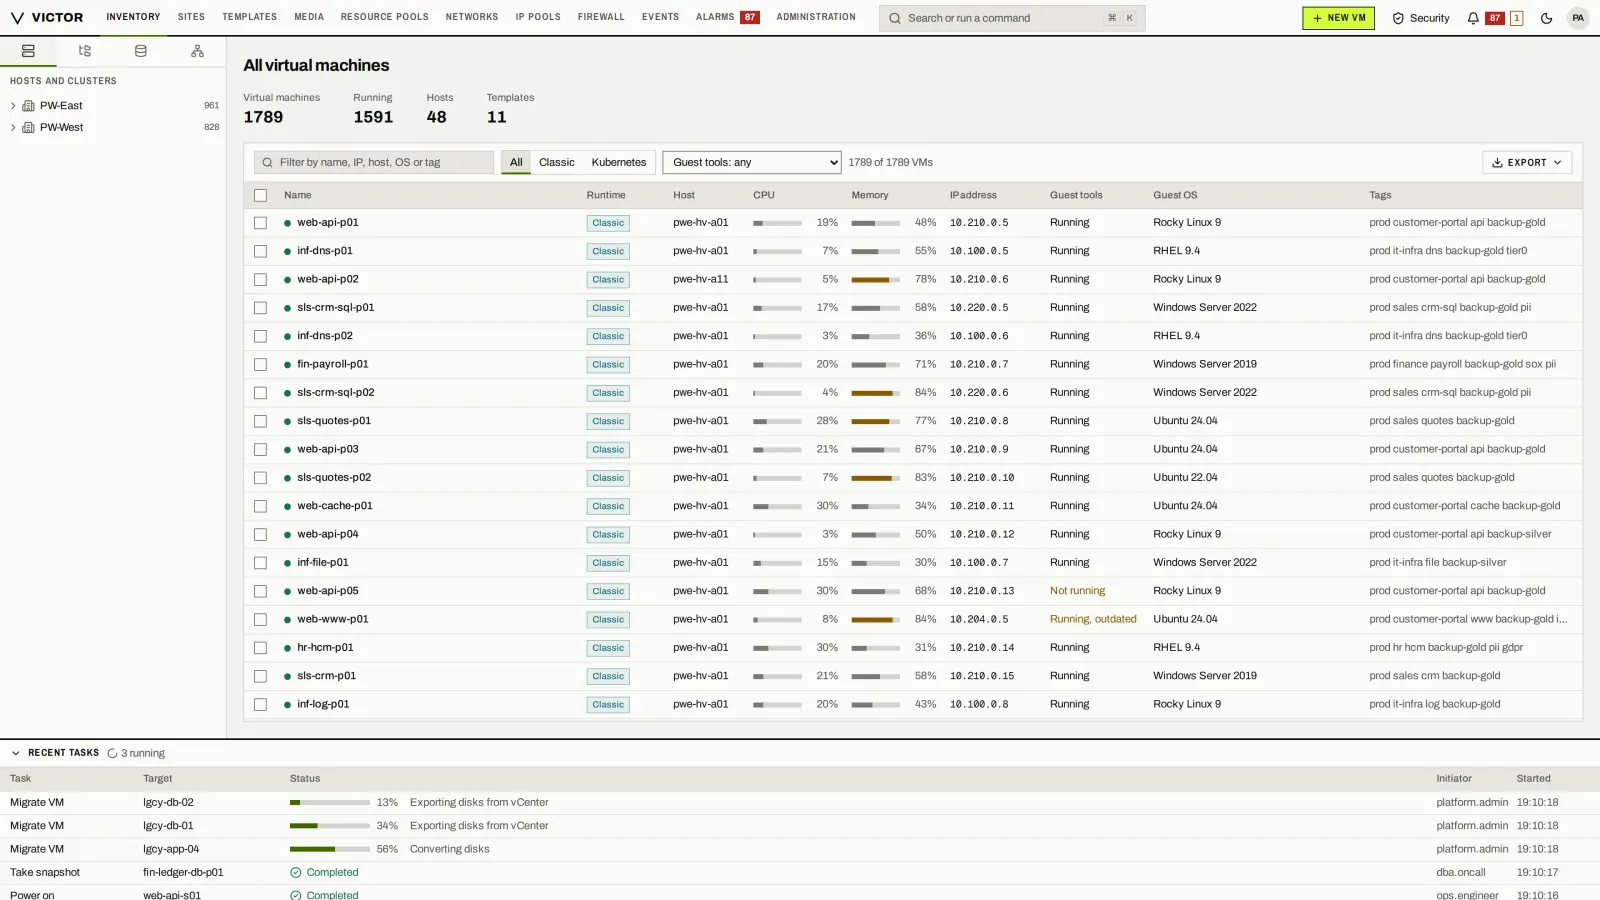Check the web-api-p01 row checkbox
This screenshot has width=1600, height=900.
click(x=261, y=223)
